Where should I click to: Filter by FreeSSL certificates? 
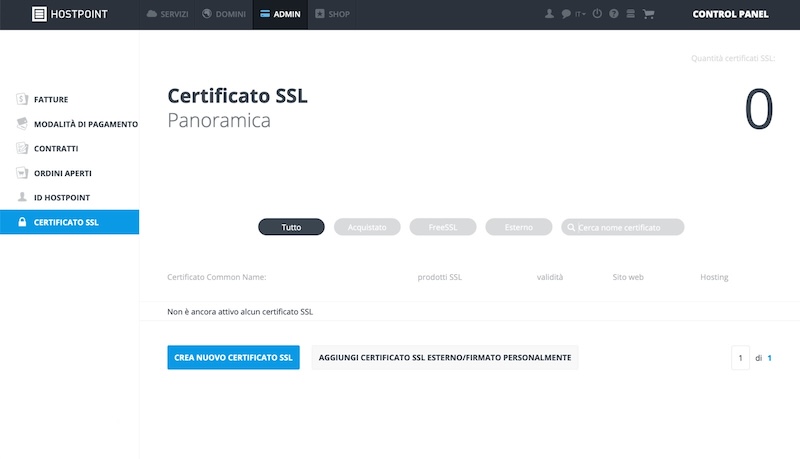pos(443,227)
